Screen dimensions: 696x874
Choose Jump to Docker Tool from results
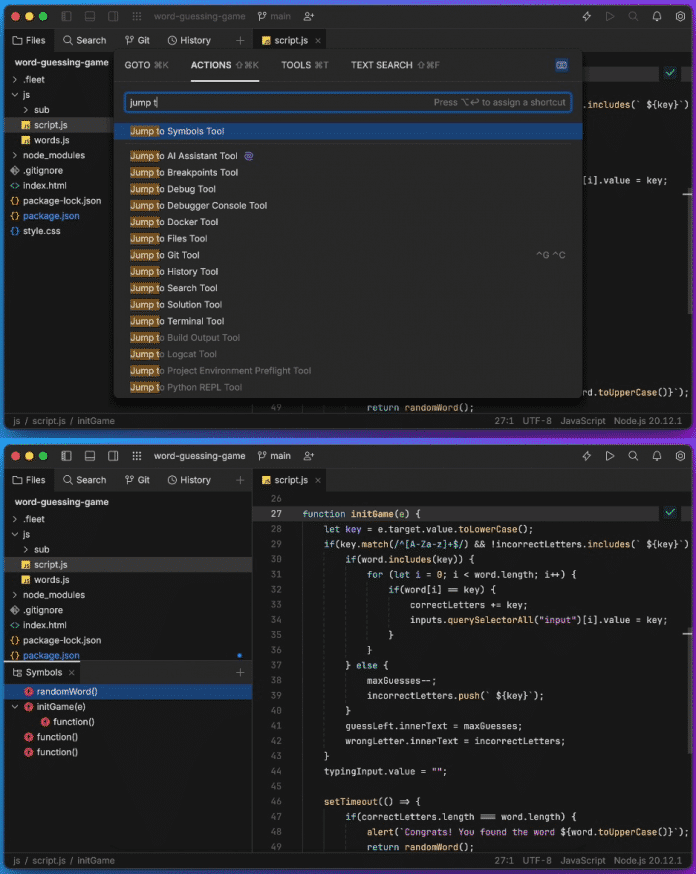point(174,222)
